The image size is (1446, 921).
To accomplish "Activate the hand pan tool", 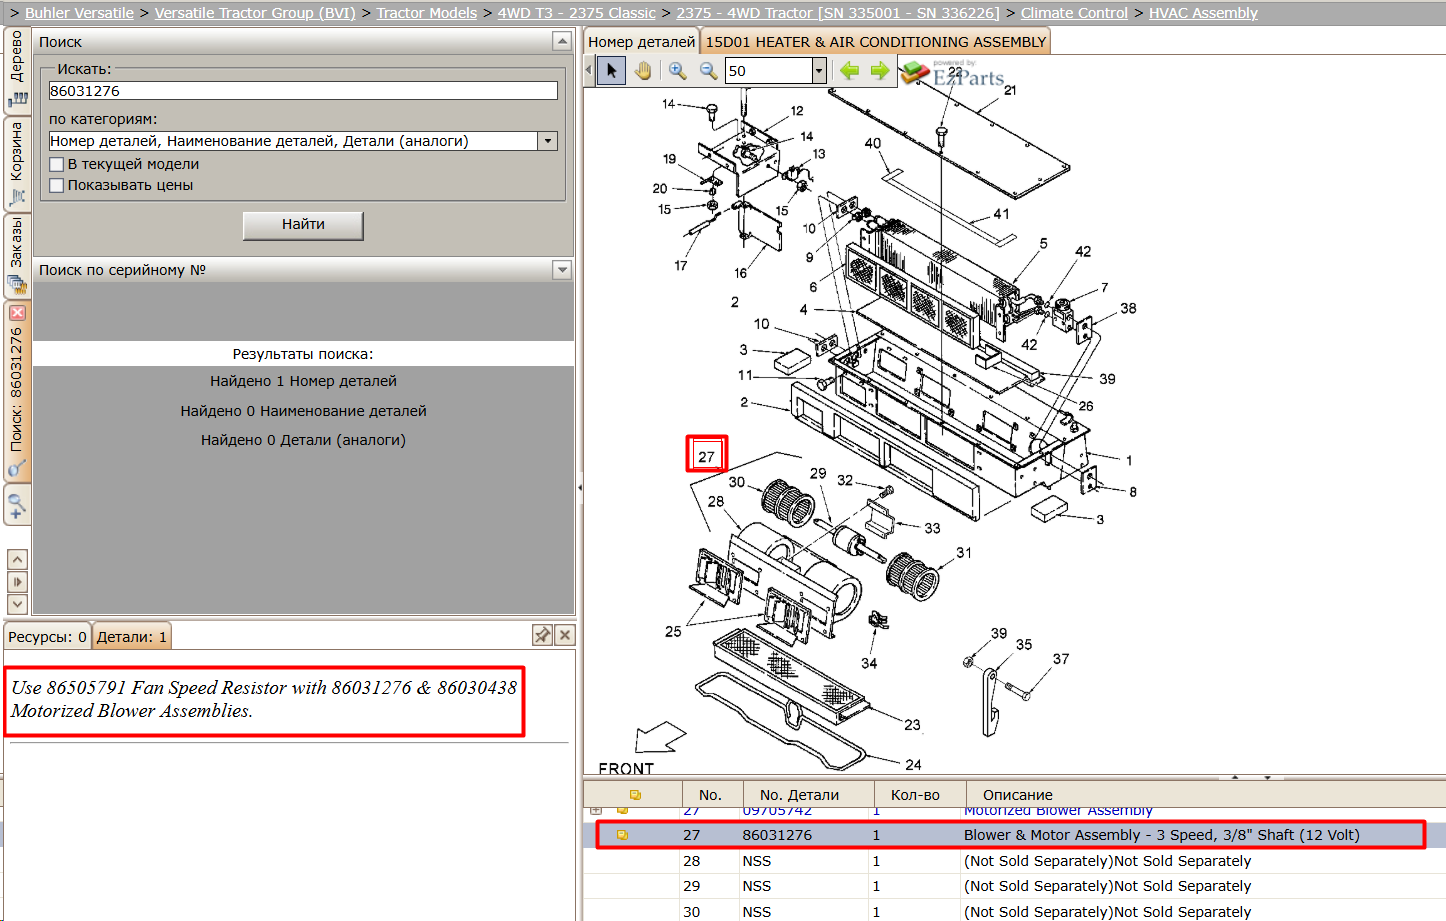I will [x=643, y=70].
